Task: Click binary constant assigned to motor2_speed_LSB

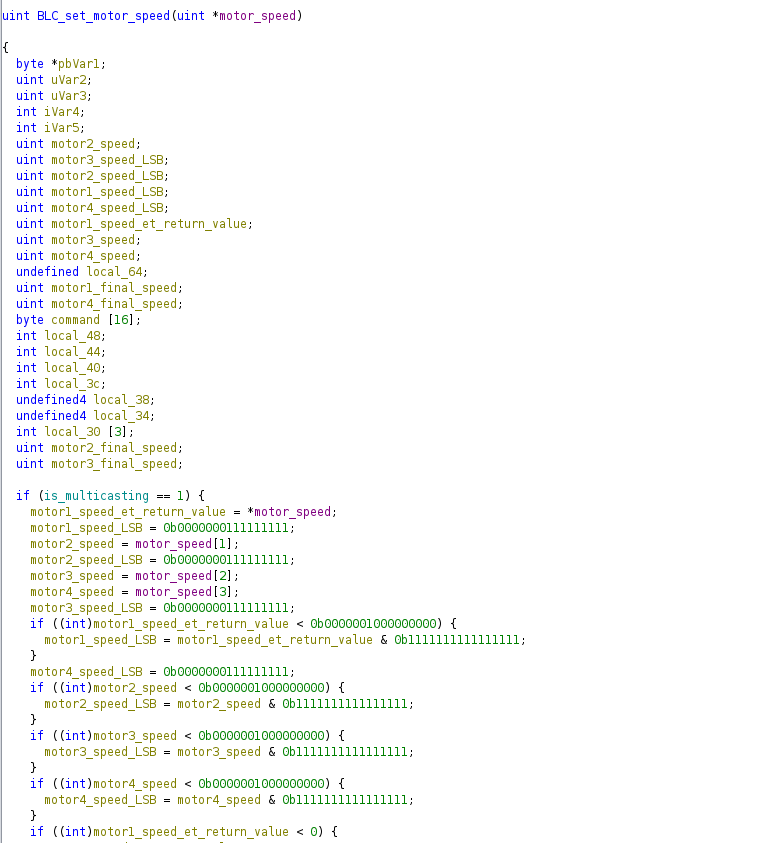Action: click(226, 560)
